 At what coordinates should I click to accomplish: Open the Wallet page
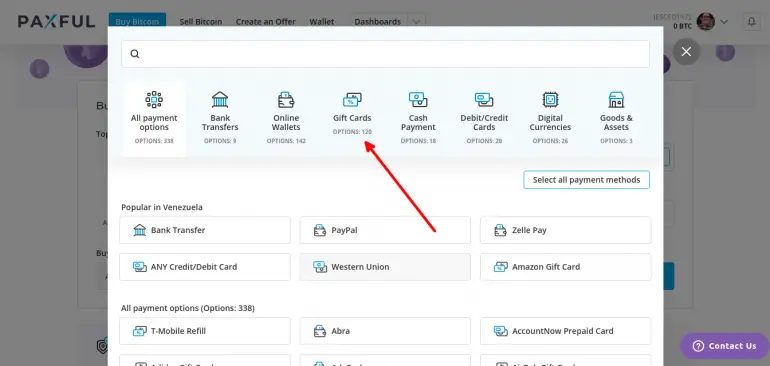coord(322,22)
